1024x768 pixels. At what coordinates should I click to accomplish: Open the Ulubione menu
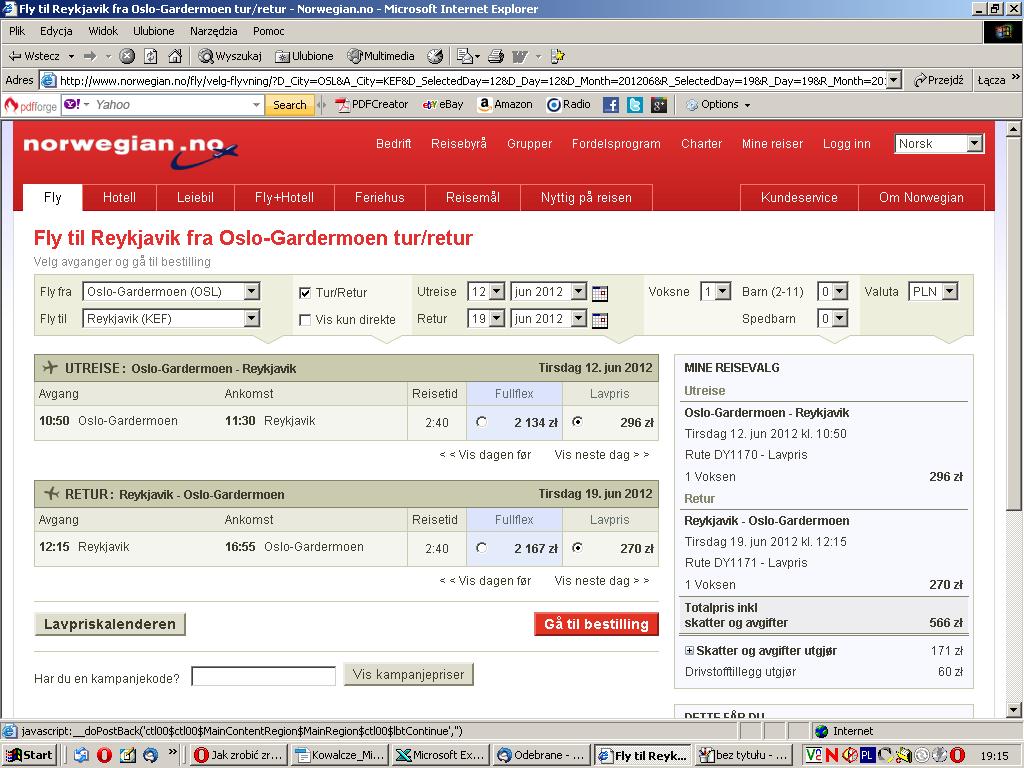153,31
